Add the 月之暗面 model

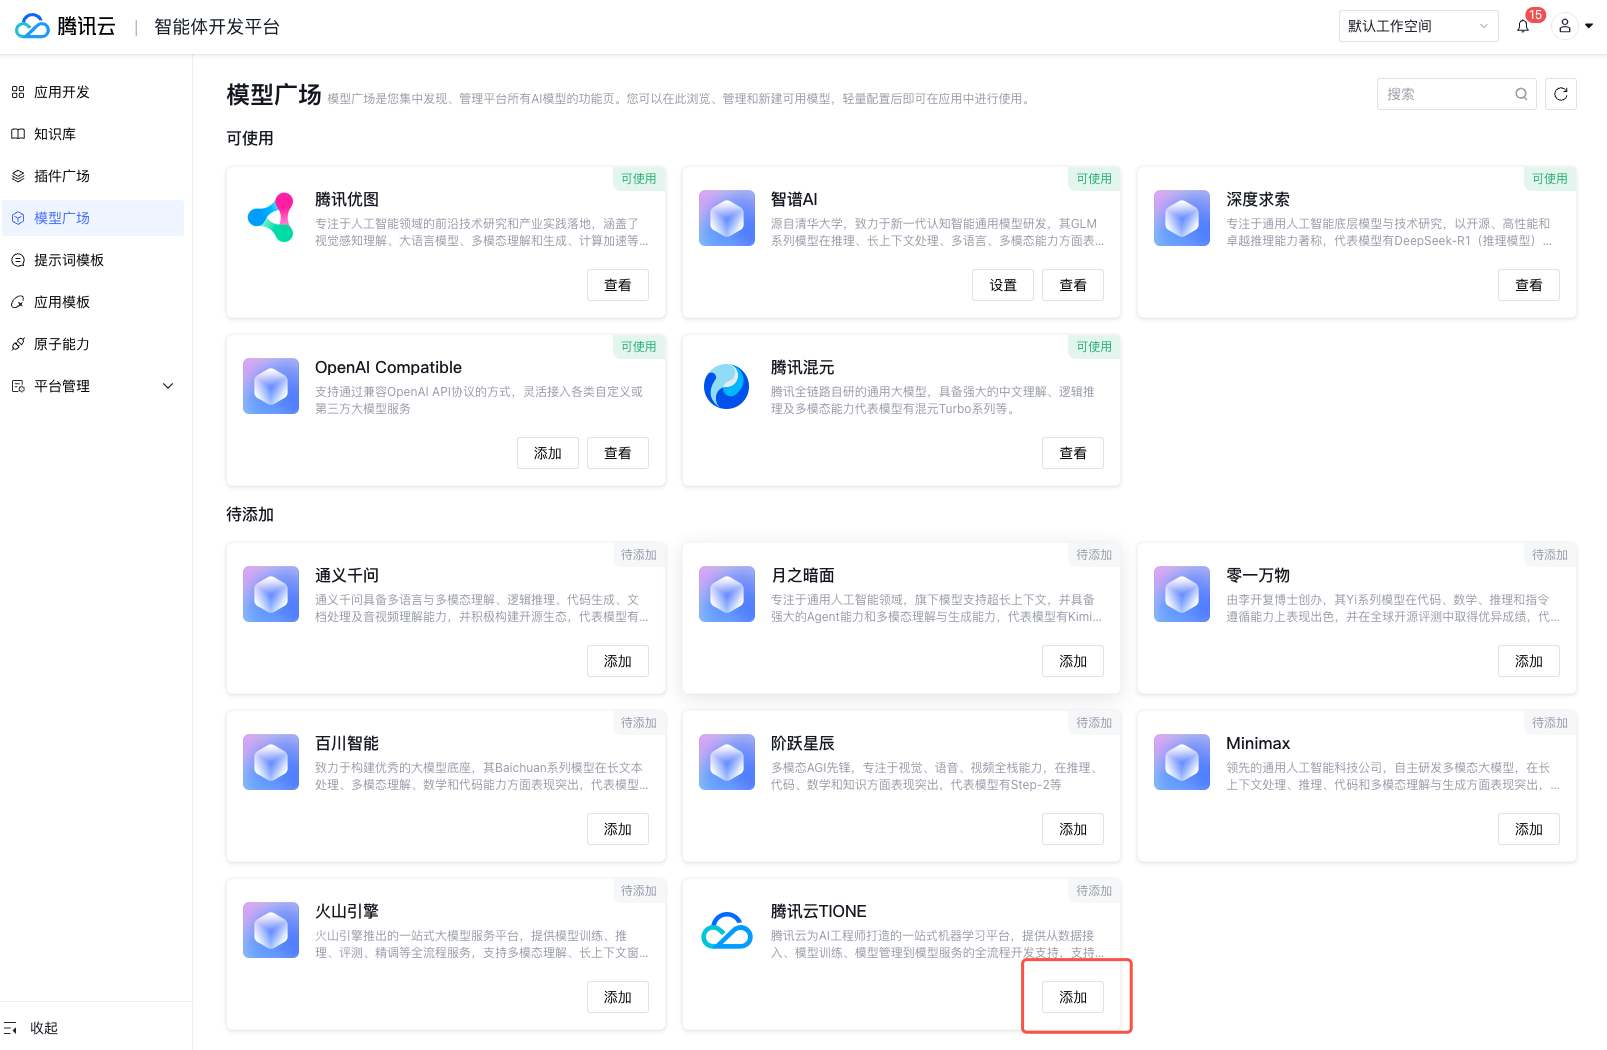click(x=1073, y=661)
